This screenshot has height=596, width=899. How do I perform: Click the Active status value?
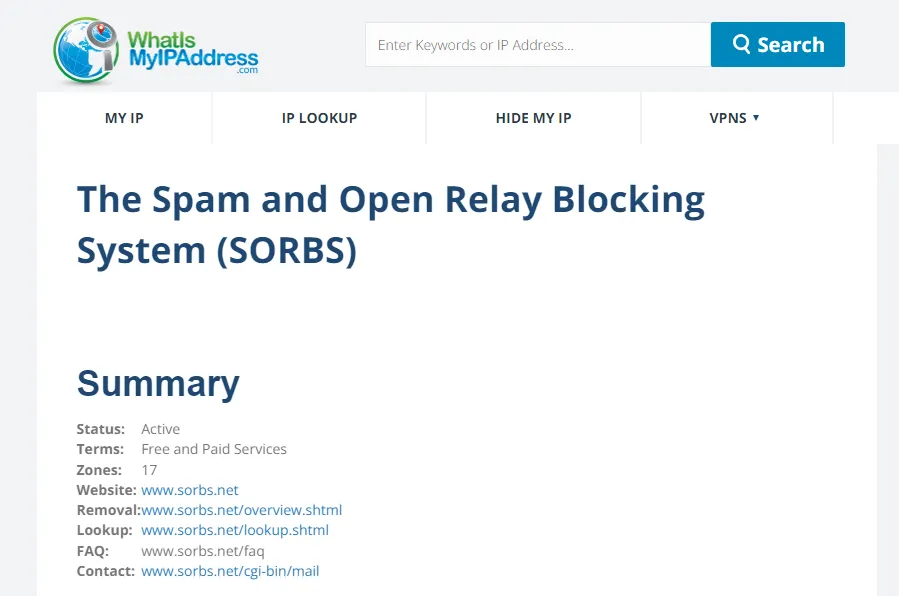tap(160, 429)
